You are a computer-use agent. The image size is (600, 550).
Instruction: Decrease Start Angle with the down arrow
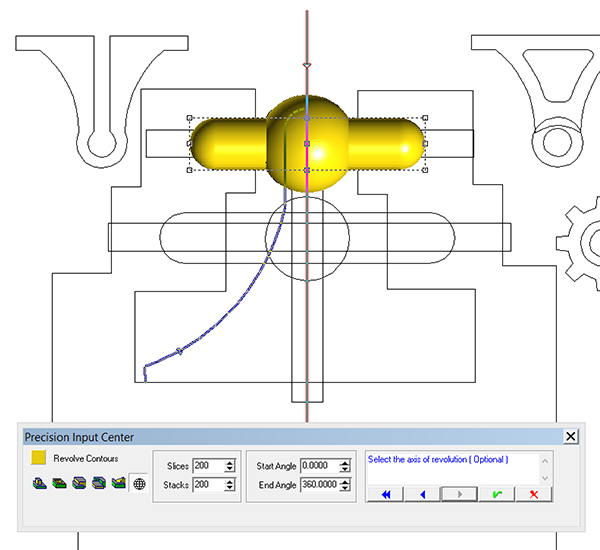(x=344, y=469)
